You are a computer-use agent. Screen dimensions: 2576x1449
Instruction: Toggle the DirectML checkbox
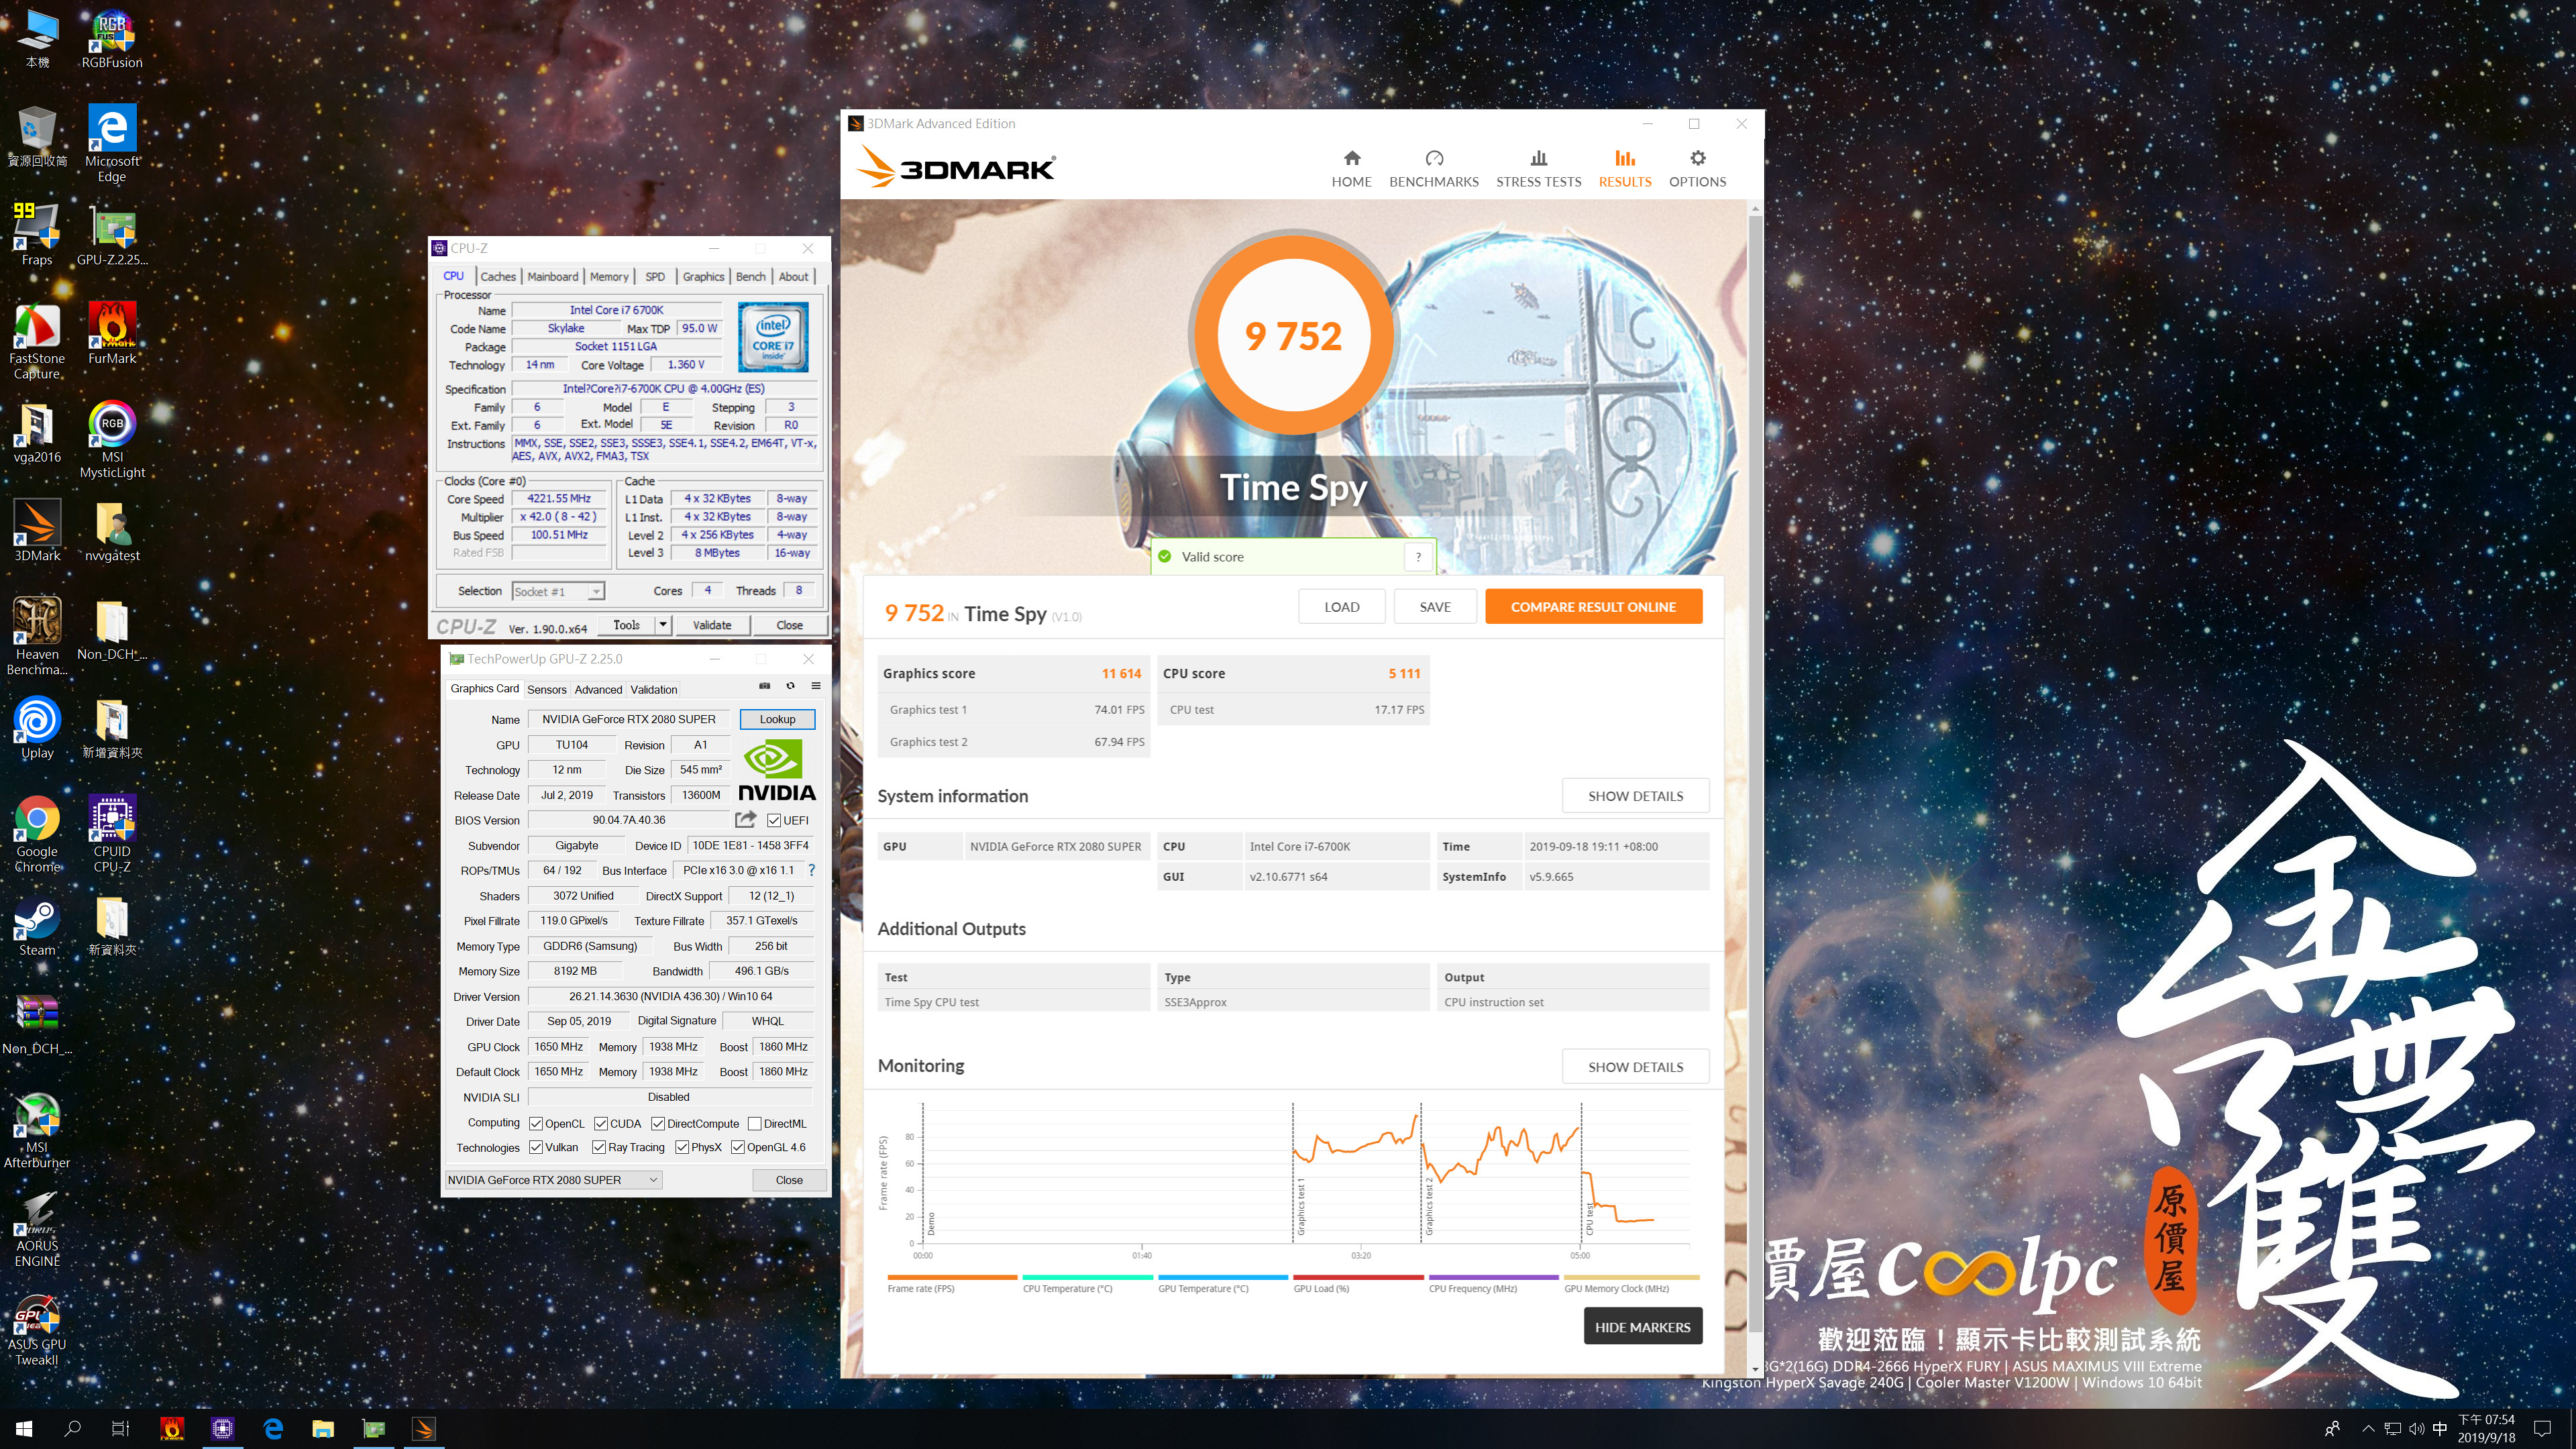[x=755, y=1123]
